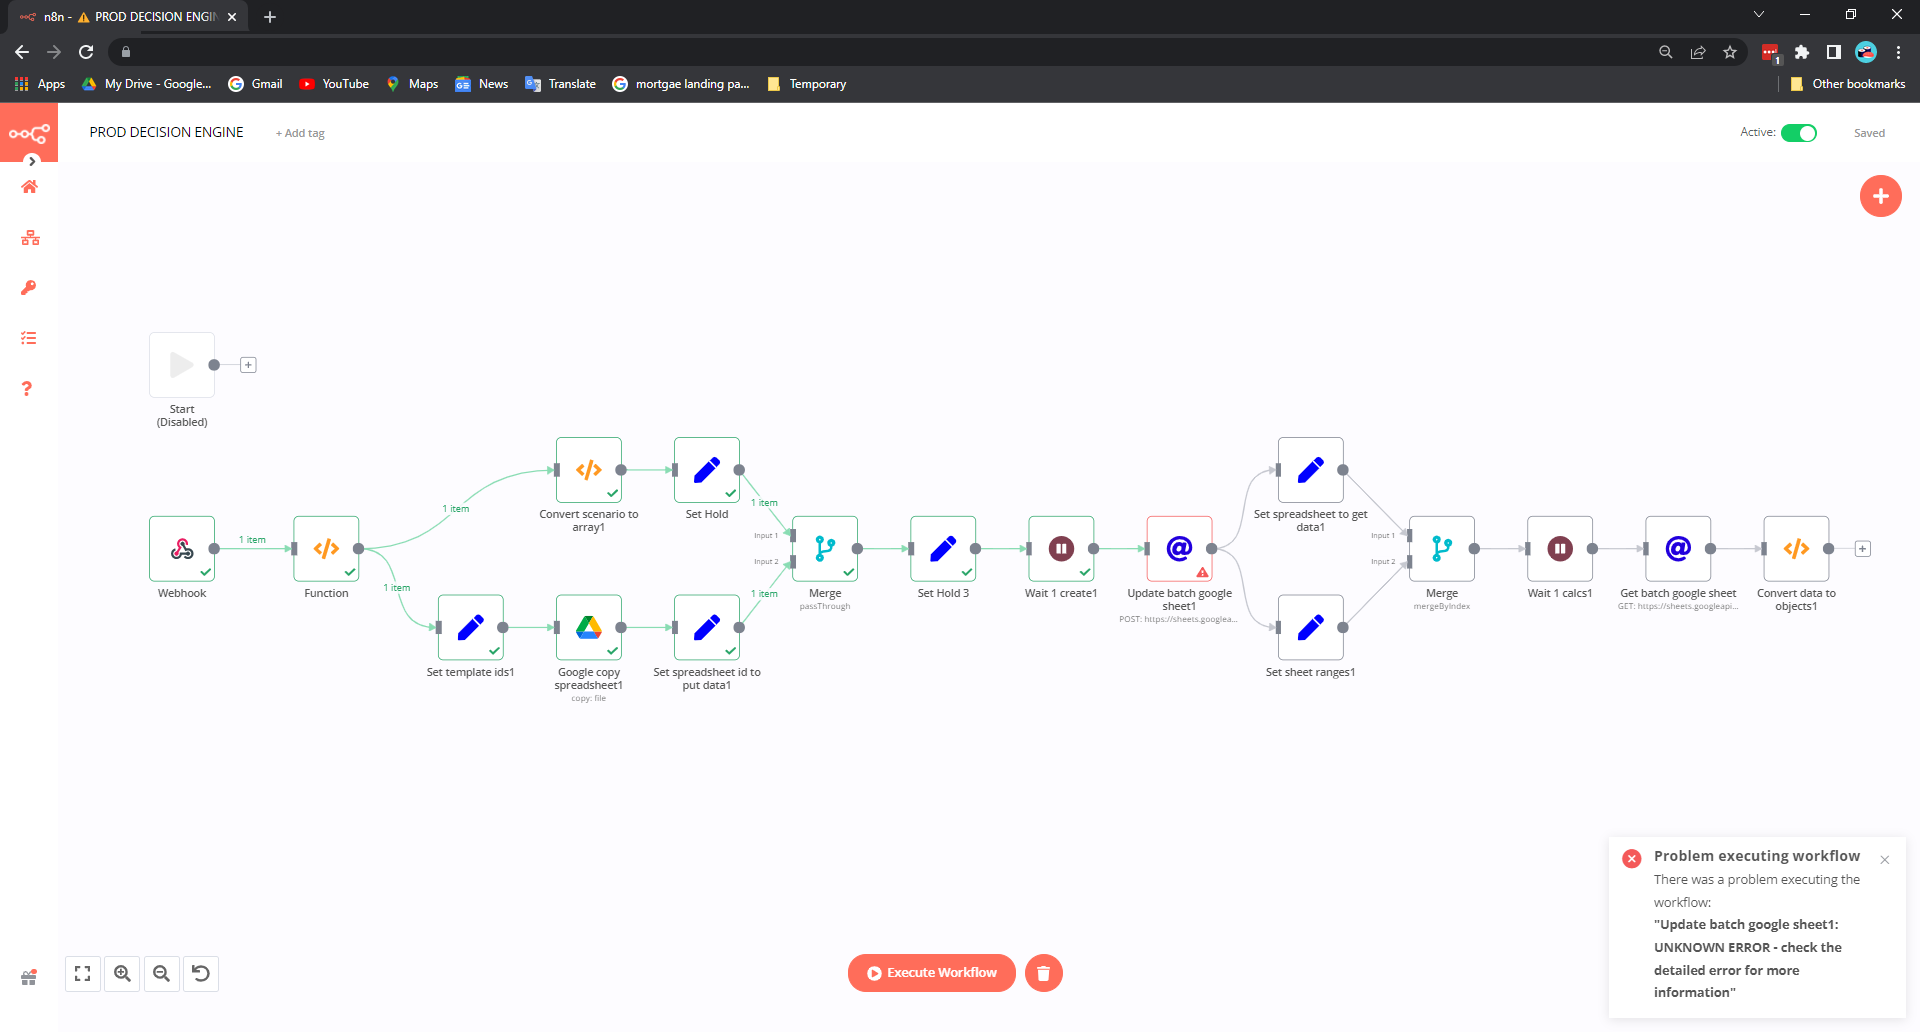Open Chrome three-dot menu
Image resolution: width=1920 pixels, height=1032 pixels.
[1898, 52]
